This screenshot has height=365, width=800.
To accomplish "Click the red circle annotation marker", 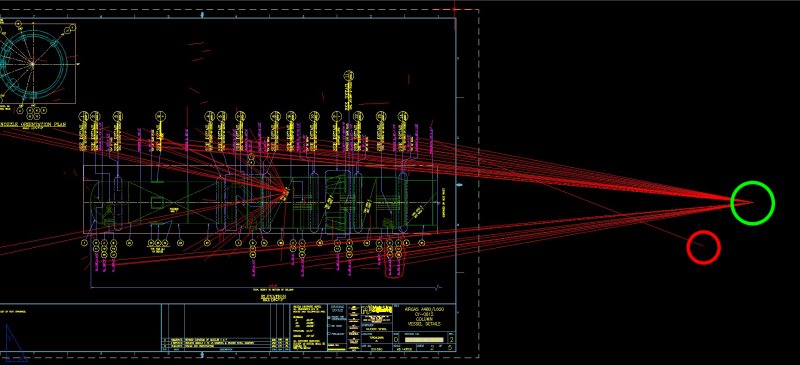I will pos(704,248).
